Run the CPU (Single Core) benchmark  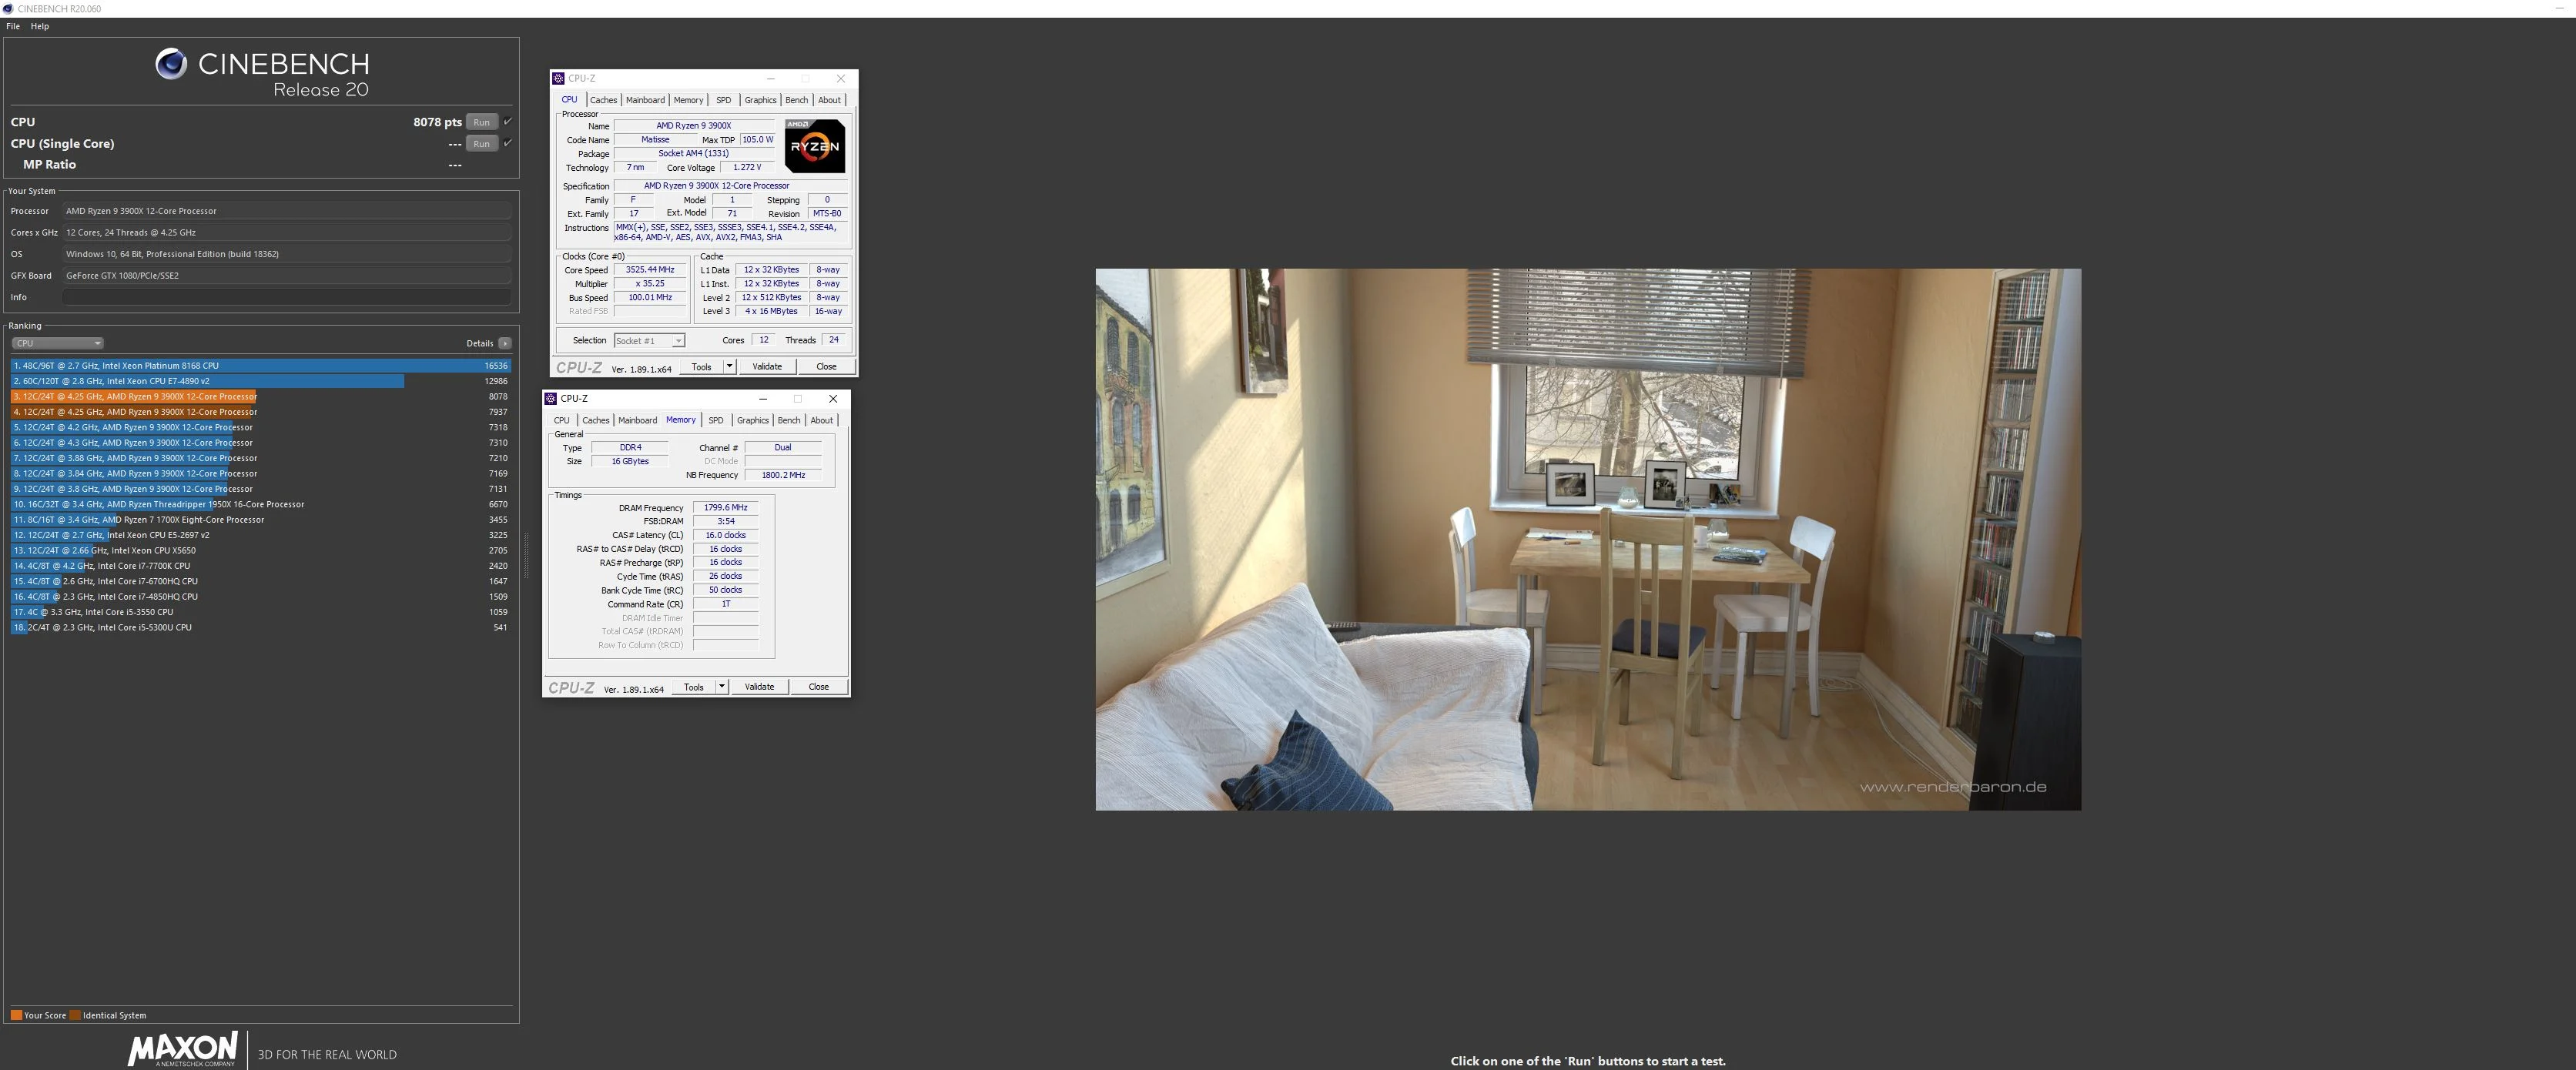pos(481,144)
